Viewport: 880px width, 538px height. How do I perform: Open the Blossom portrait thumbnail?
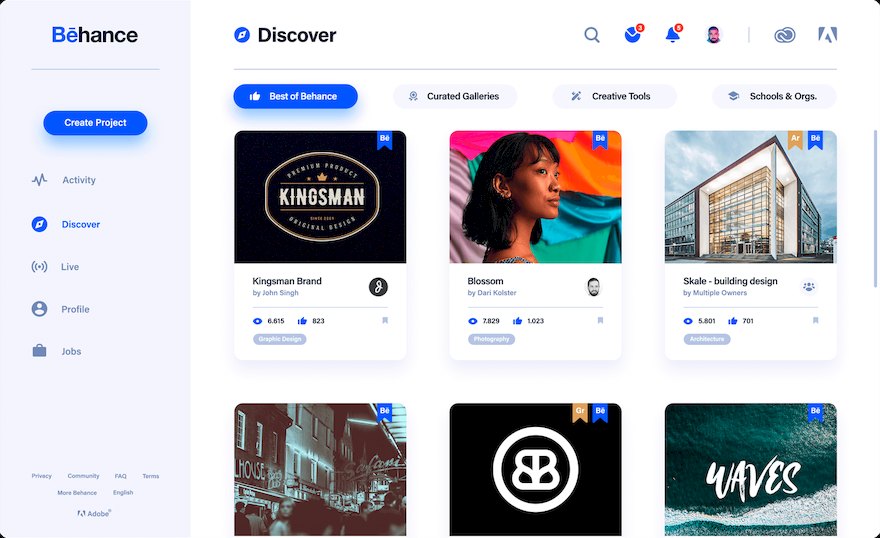click(535, 197)
